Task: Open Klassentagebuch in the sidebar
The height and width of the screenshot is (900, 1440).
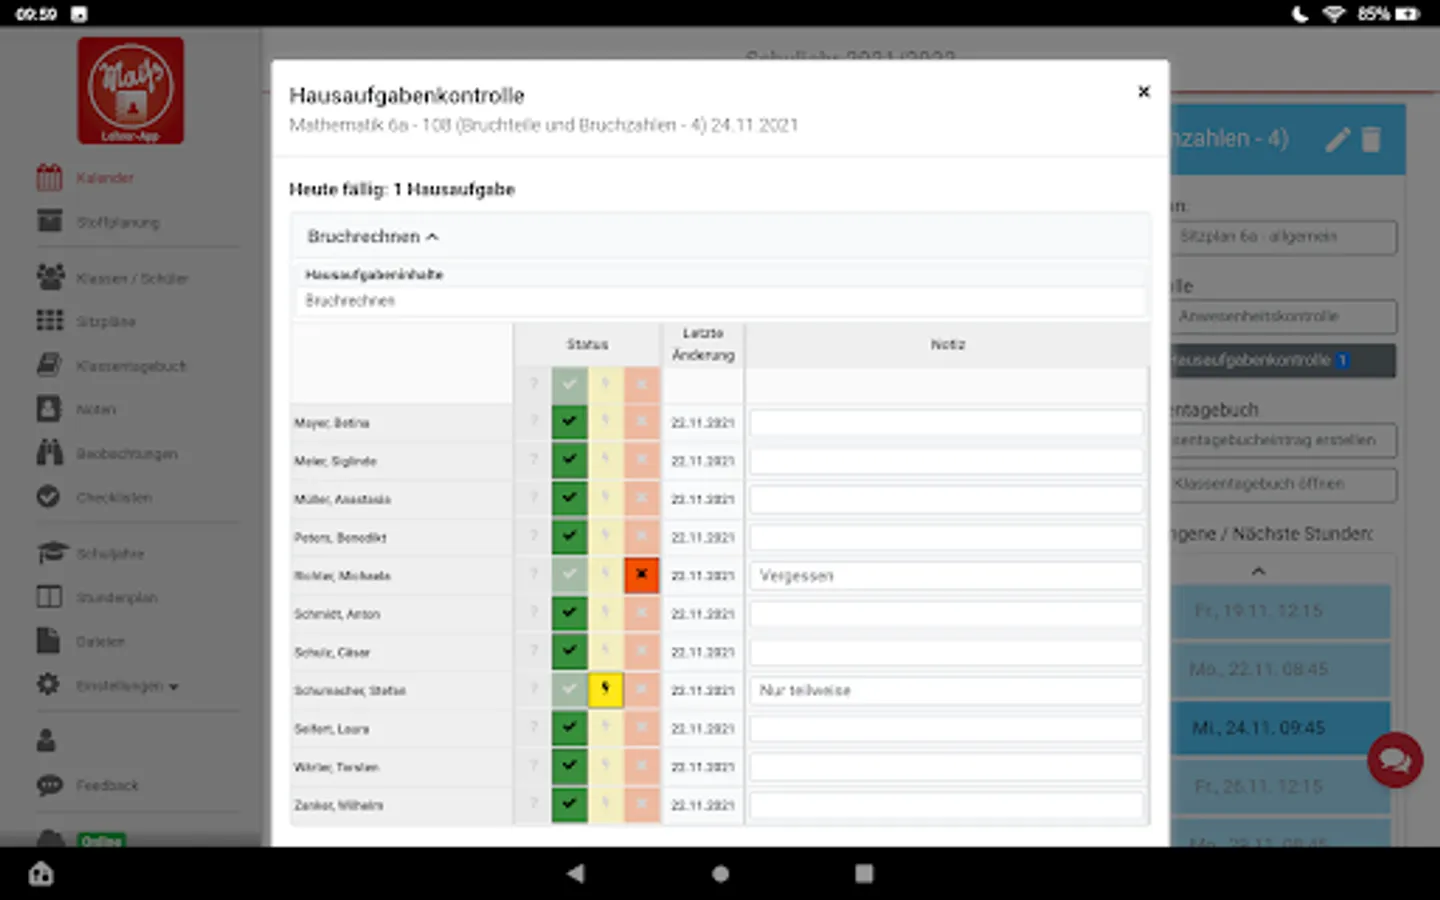Action: coord(111,366)
